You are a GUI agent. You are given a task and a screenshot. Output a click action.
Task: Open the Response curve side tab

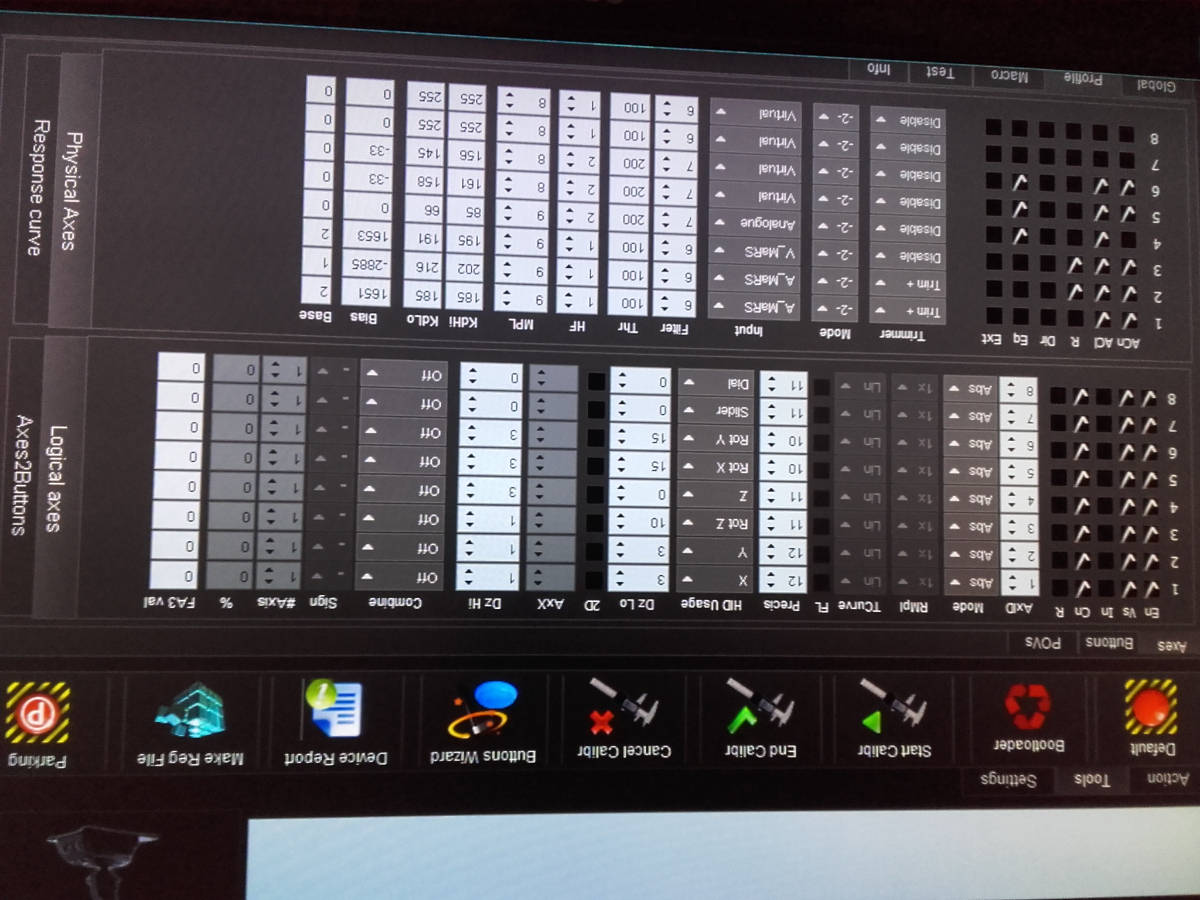coord(41,187)
